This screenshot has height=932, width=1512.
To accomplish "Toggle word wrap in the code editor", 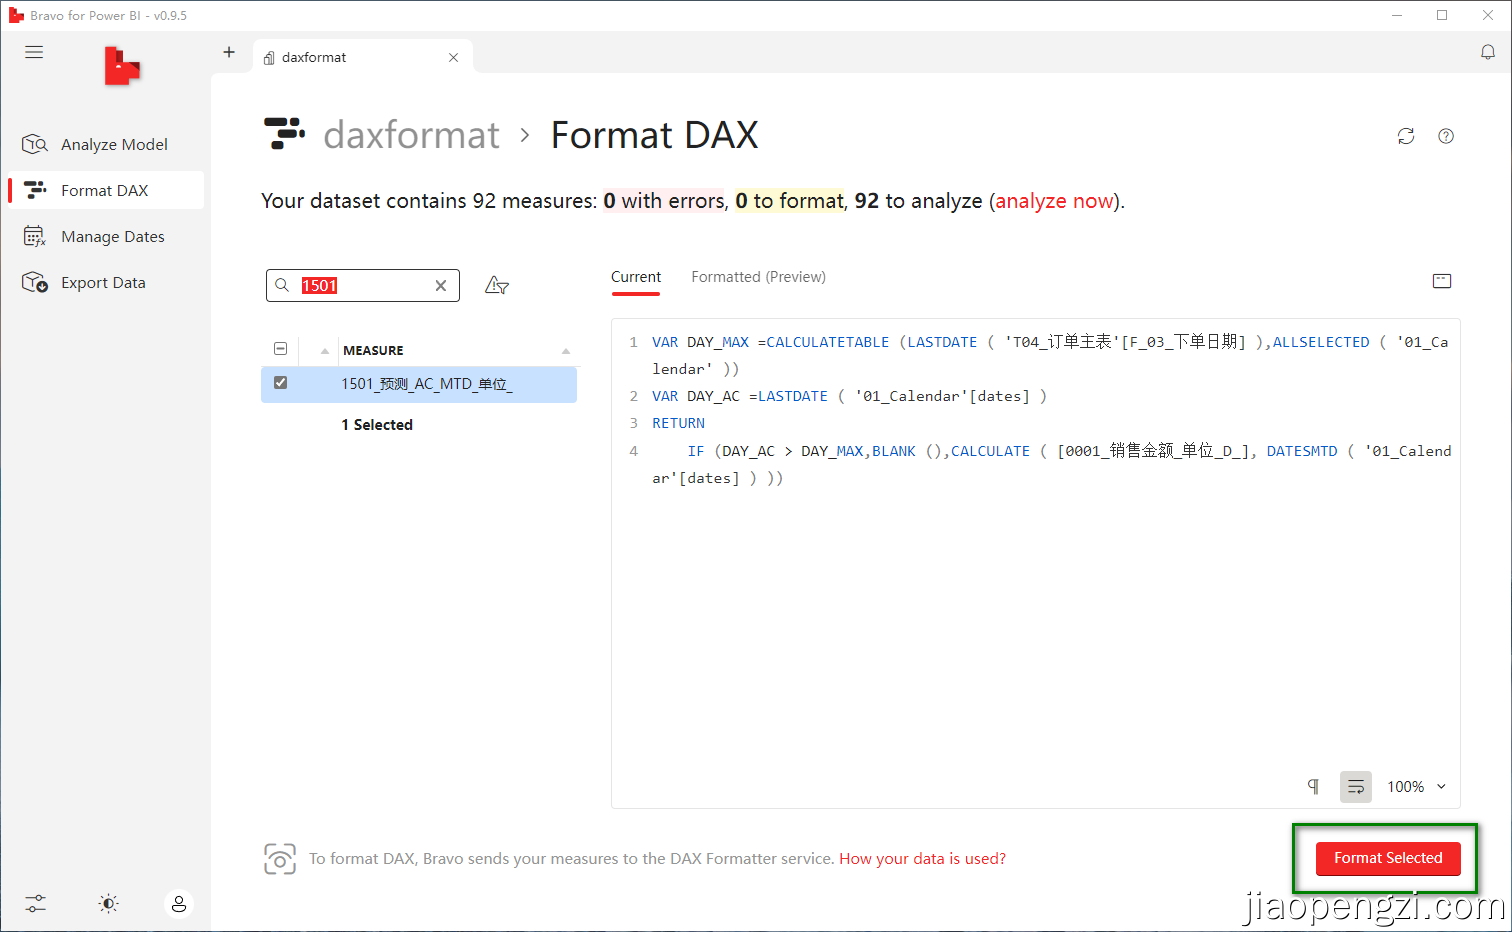I will pos(1356,787).
